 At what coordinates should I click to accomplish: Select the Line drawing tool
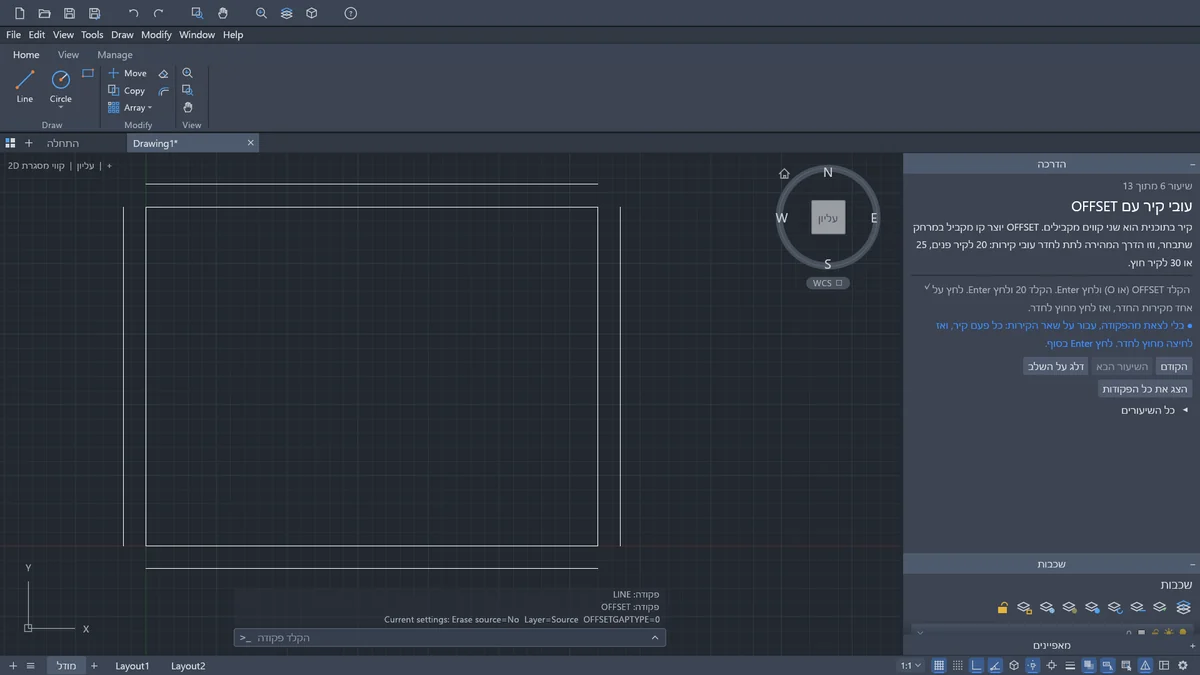25,86
